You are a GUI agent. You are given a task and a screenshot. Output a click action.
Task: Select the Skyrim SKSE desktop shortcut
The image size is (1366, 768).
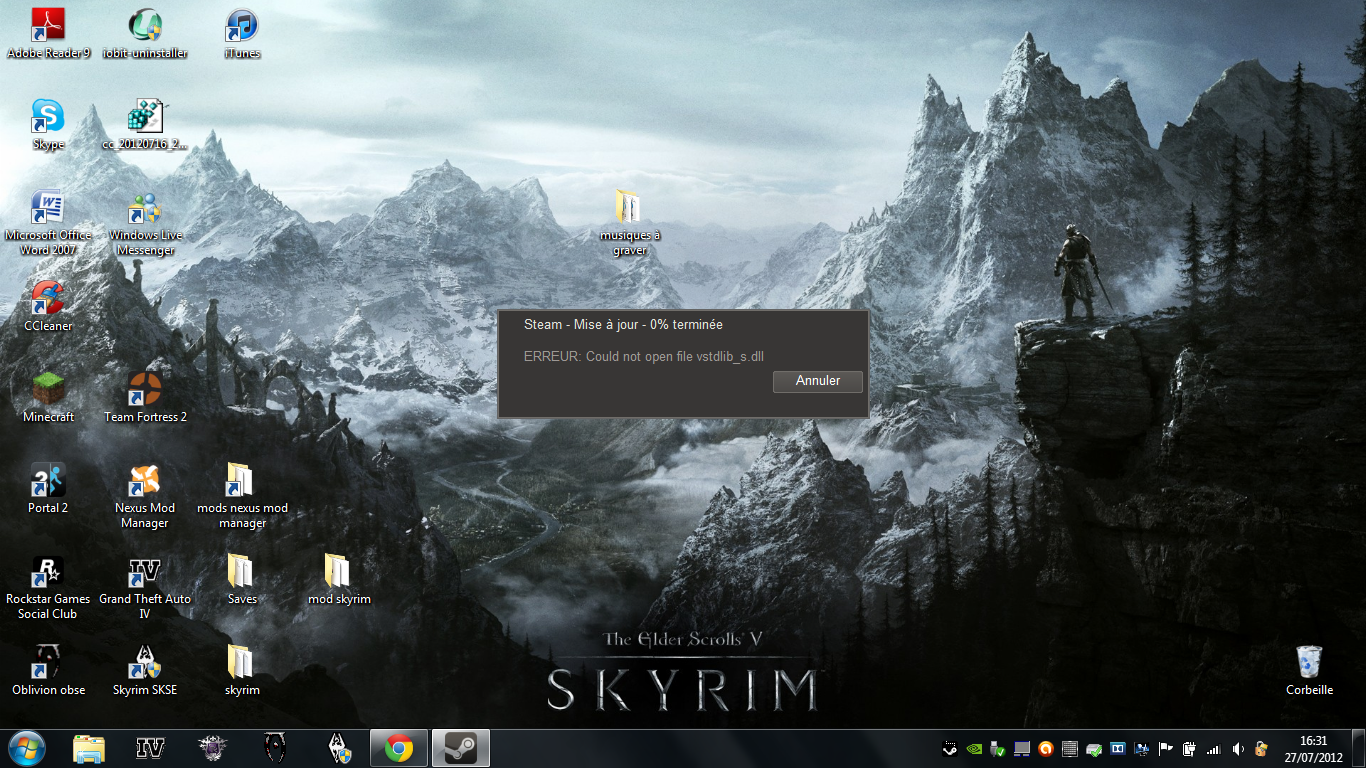[145, 670]
